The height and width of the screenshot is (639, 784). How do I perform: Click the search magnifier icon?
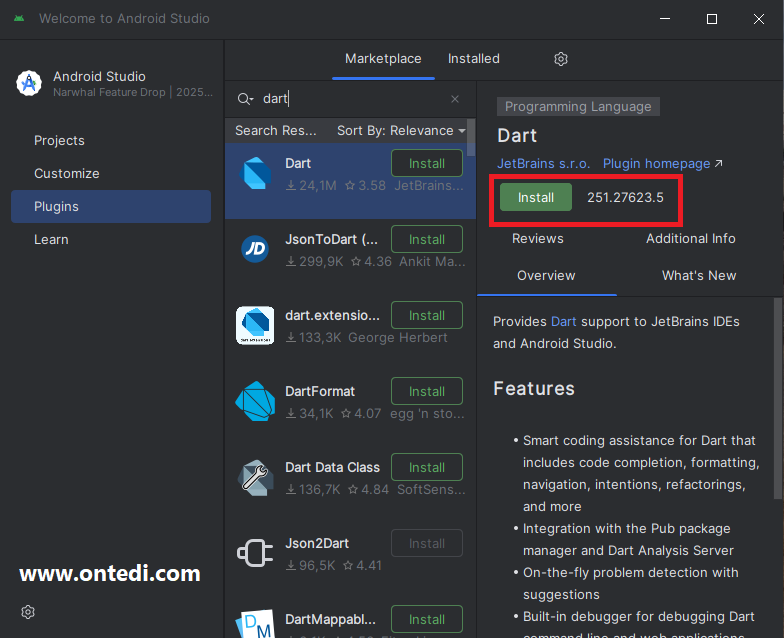244,98
